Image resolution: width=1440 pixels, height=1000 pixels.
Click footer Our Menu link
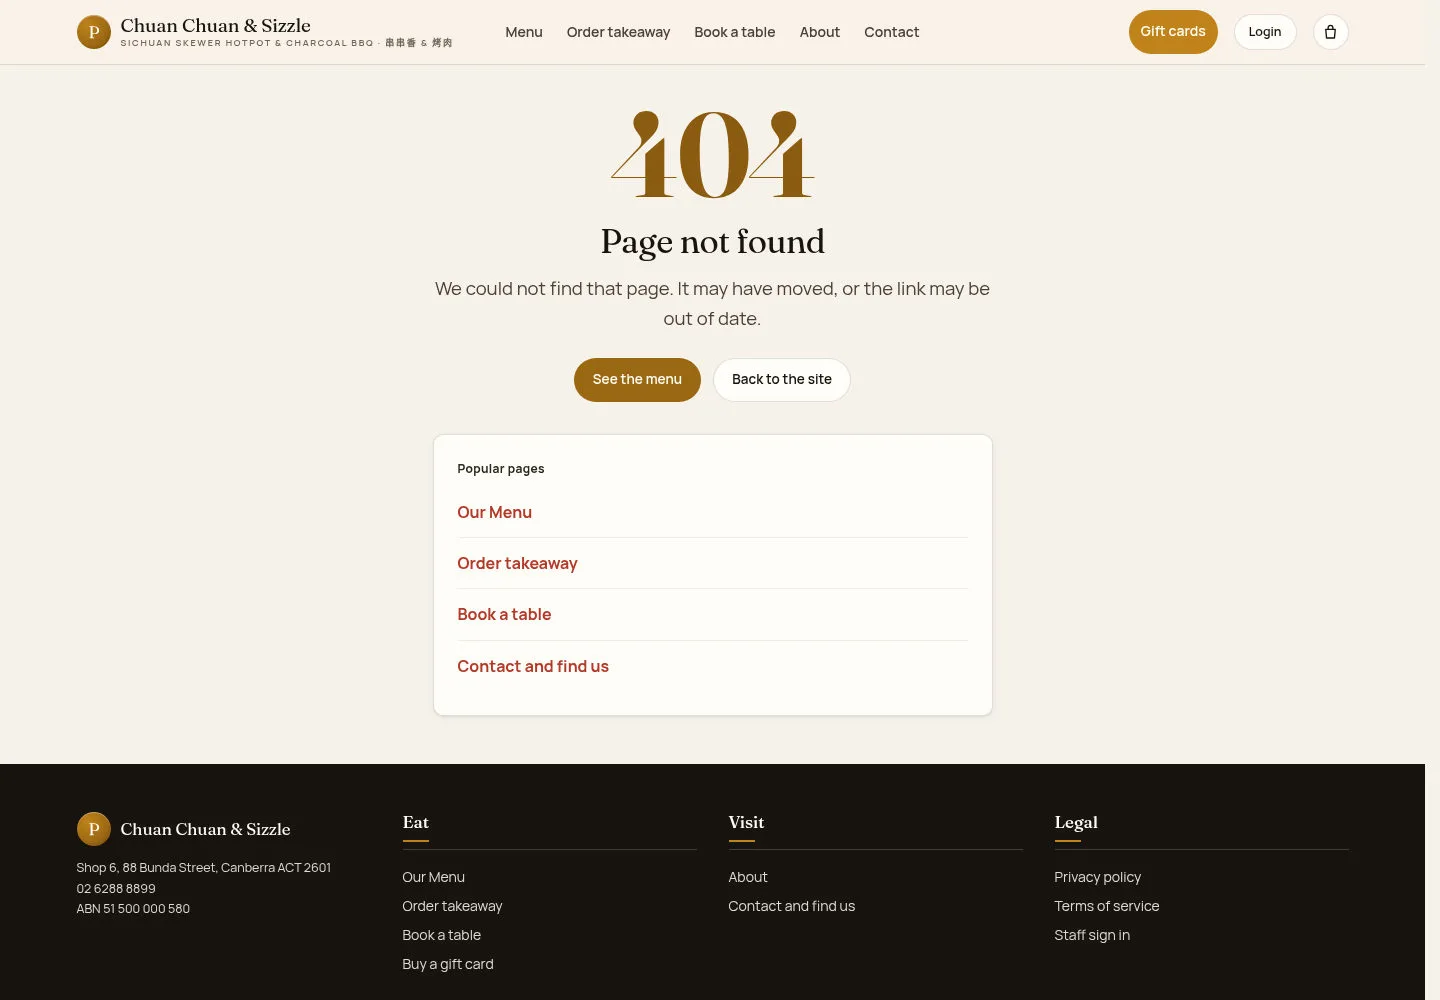point(434,877)
